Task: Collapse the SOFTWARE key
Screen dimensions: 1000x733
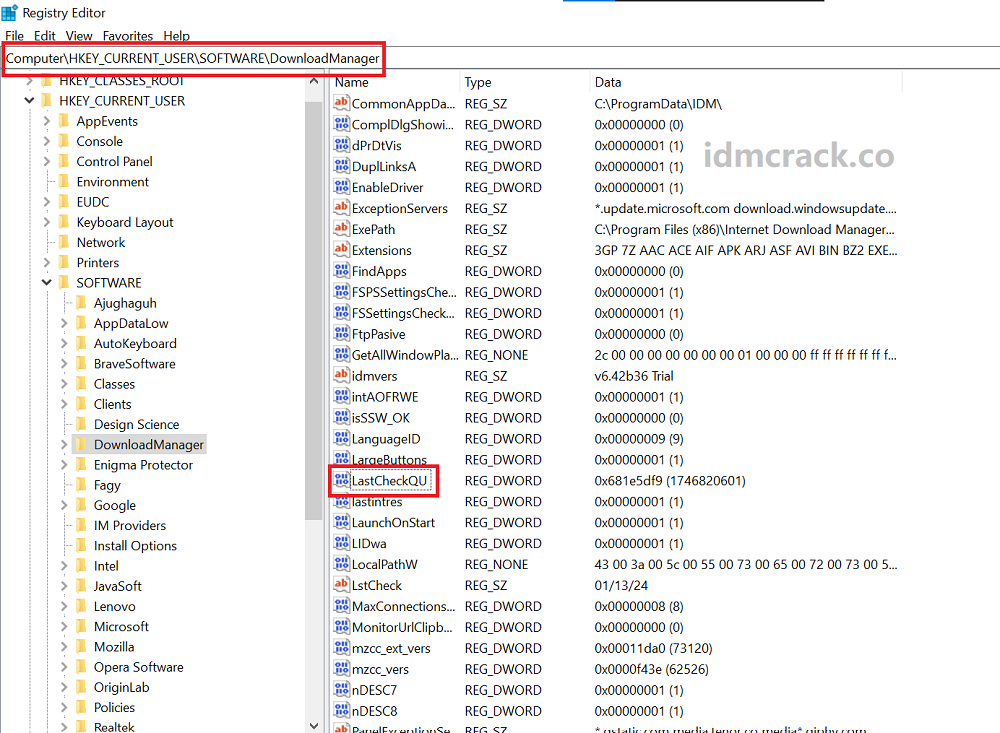Action: click(x=47, y=282)
